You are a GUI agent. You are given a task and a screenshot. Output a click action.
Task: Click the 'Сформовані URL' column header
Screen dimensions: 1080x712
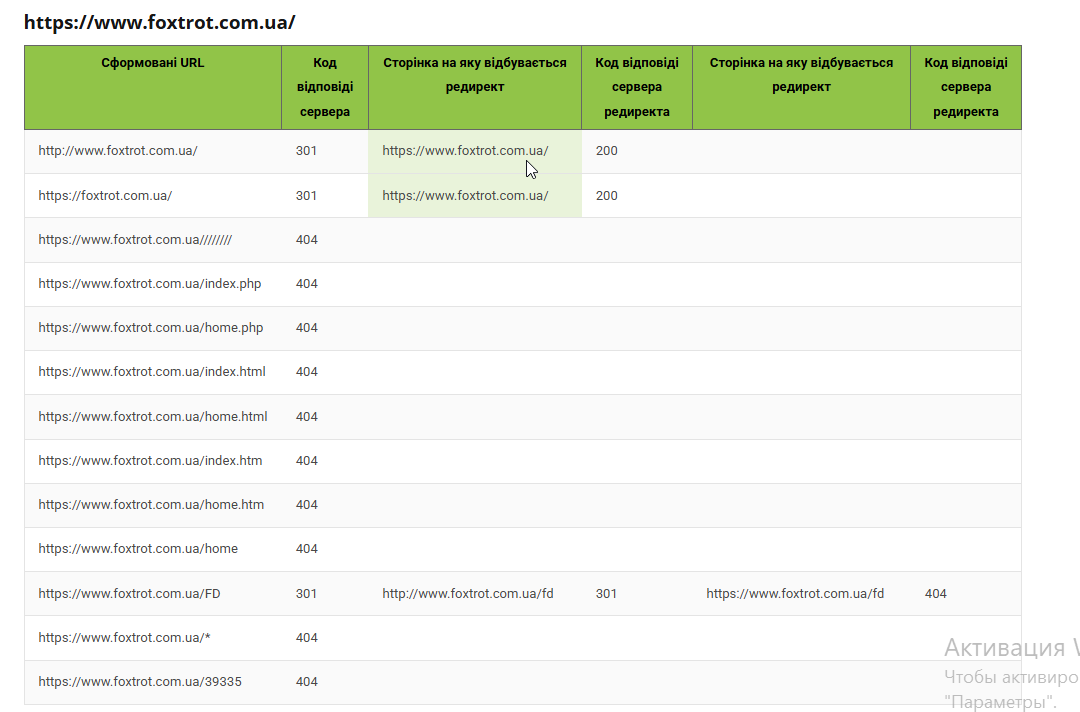click(153, 87)
